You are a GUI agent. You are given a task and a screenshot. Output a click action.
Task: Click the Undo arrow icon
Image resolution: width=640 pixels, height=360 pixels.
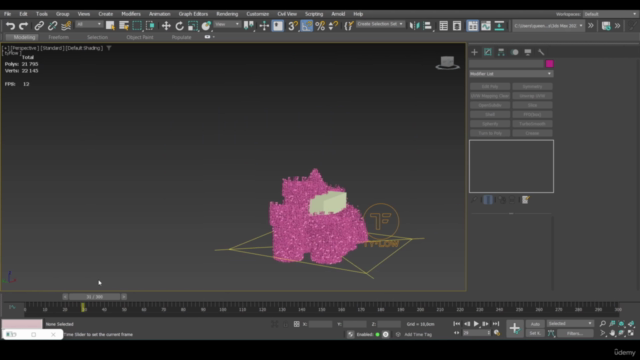tap(10, 26)
